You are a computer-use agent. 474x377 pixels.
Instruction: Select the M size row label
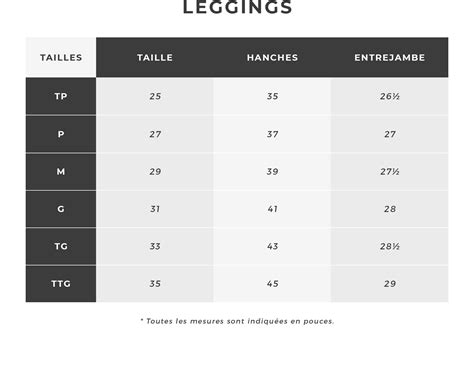(x=61, y=171)
